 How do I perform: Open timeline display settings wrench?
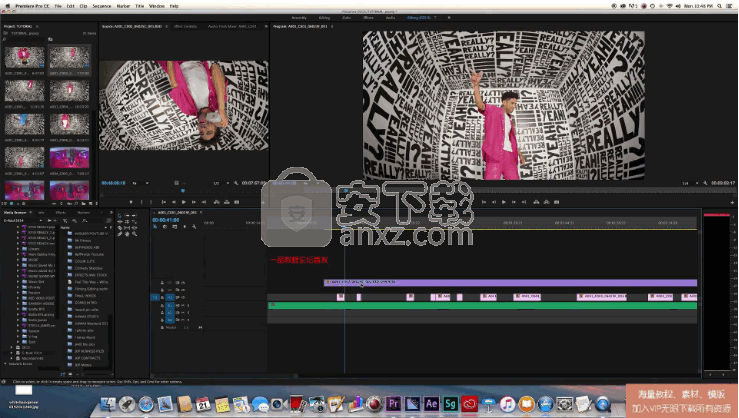coord(194,227)
